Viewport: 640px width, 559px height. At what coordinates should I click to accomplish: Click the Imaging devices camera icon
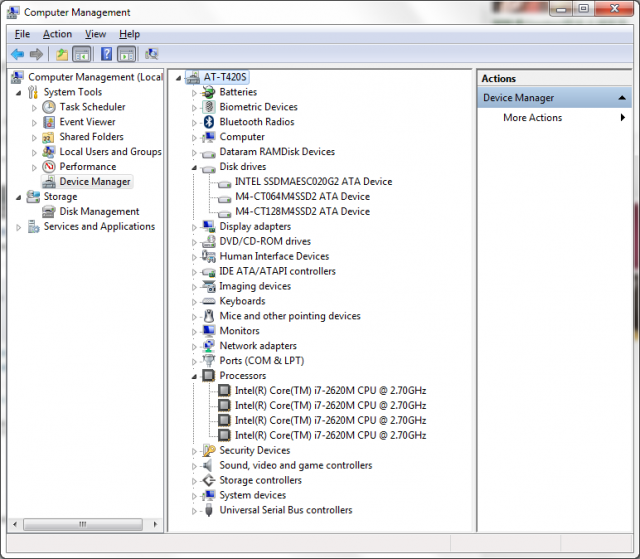(x=209, y=286)
